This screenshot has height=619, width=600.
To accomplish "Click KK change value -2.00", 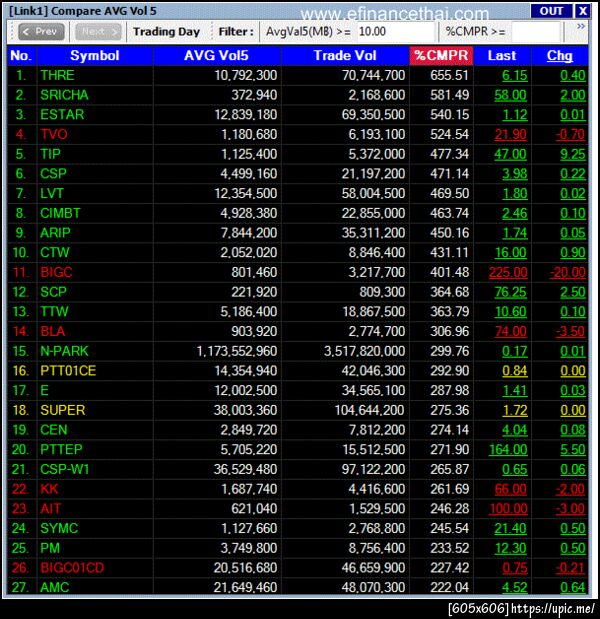I will click(x=570, y=489).
